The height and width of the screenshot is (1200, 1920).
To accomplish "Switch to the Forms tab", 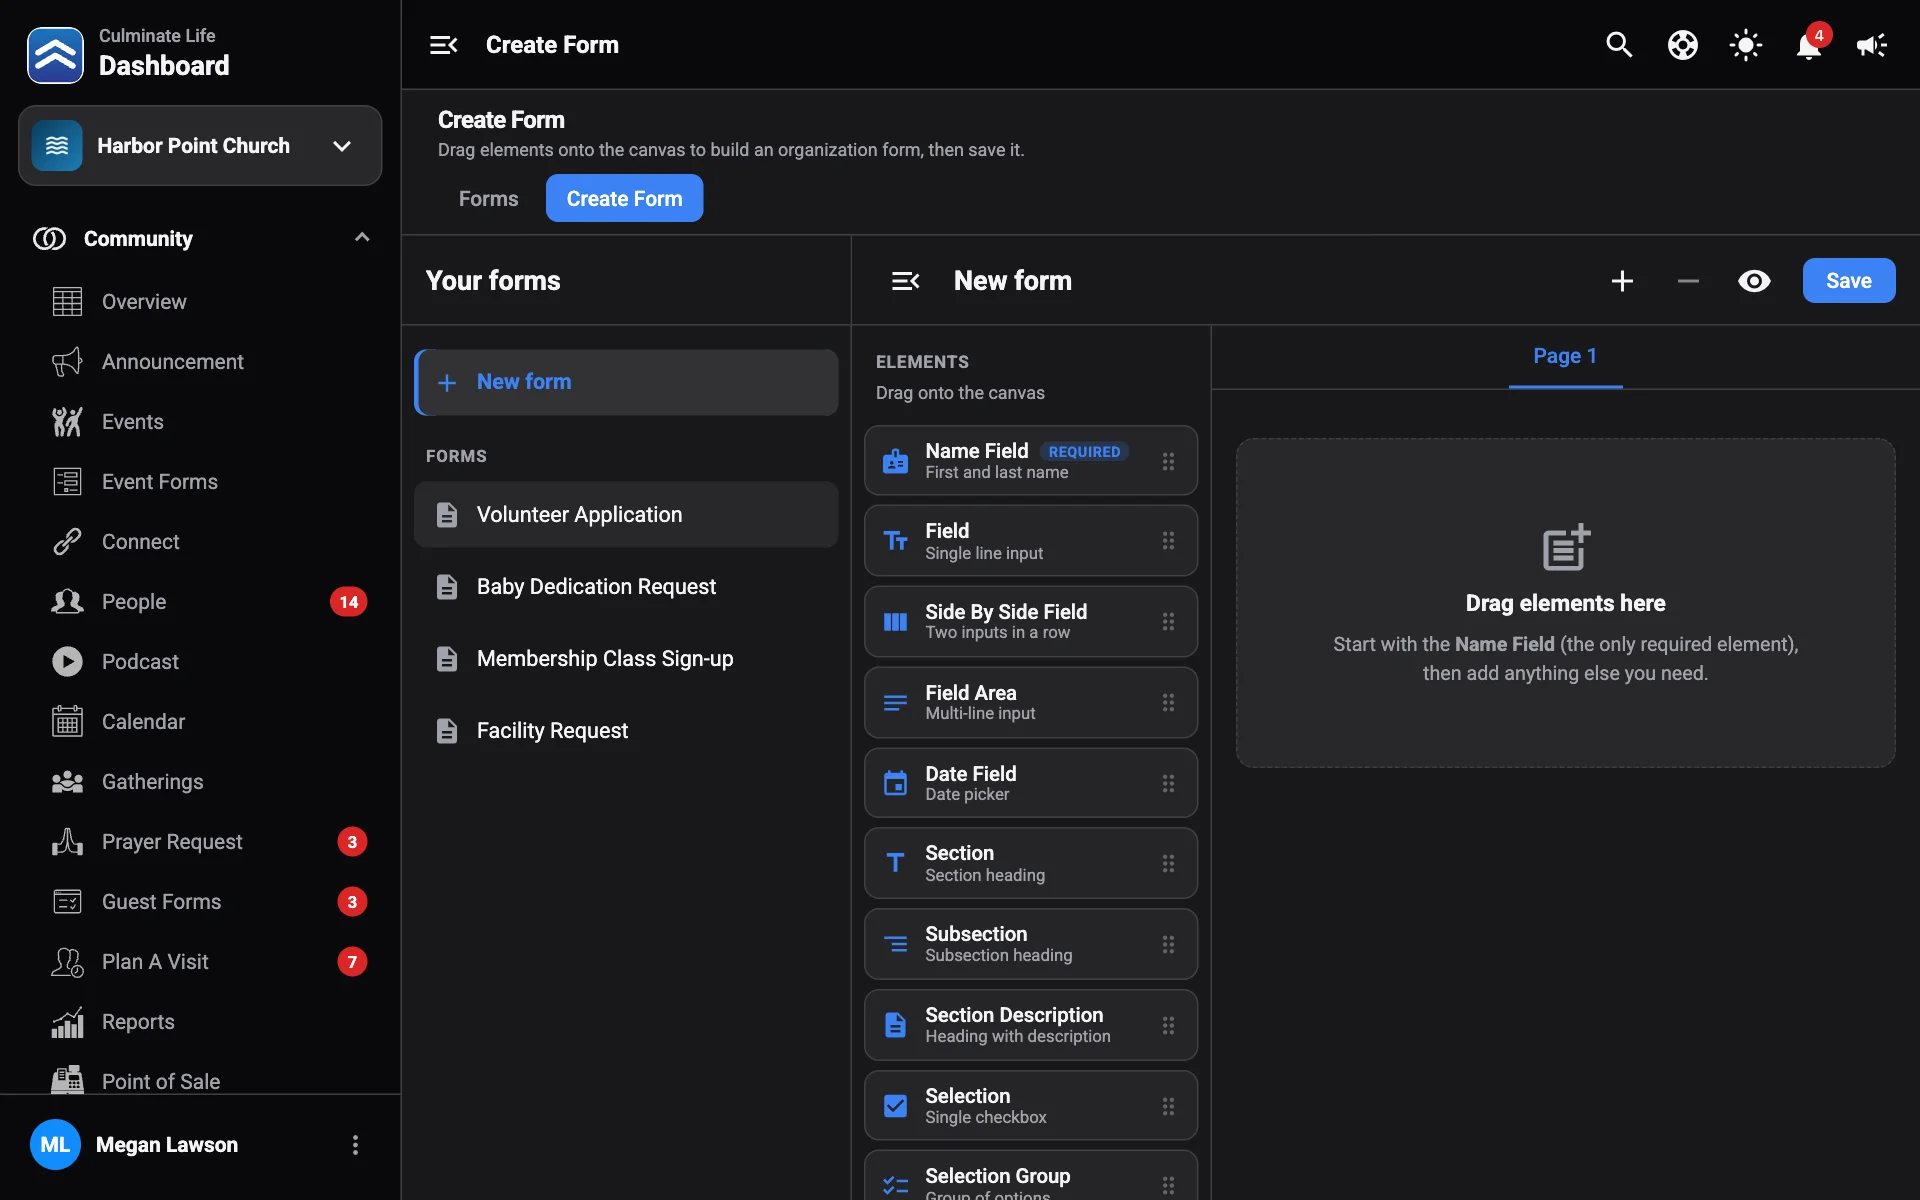I will 488,198.
